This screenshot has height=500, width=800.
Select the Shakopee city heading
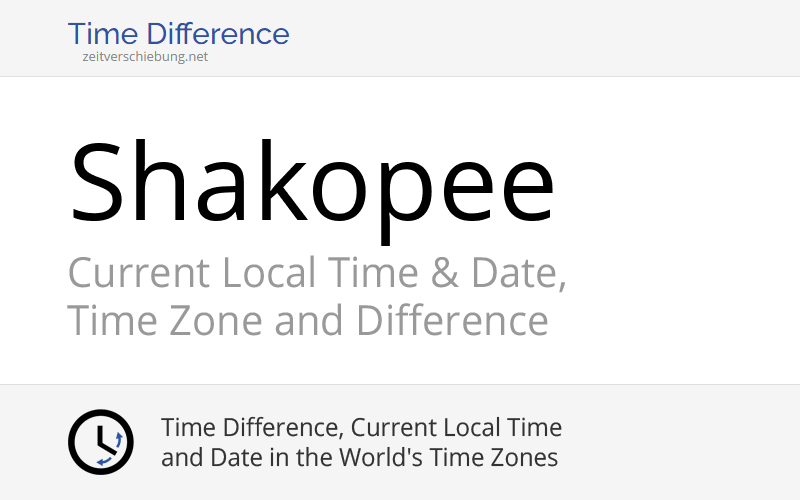point(311,184)
